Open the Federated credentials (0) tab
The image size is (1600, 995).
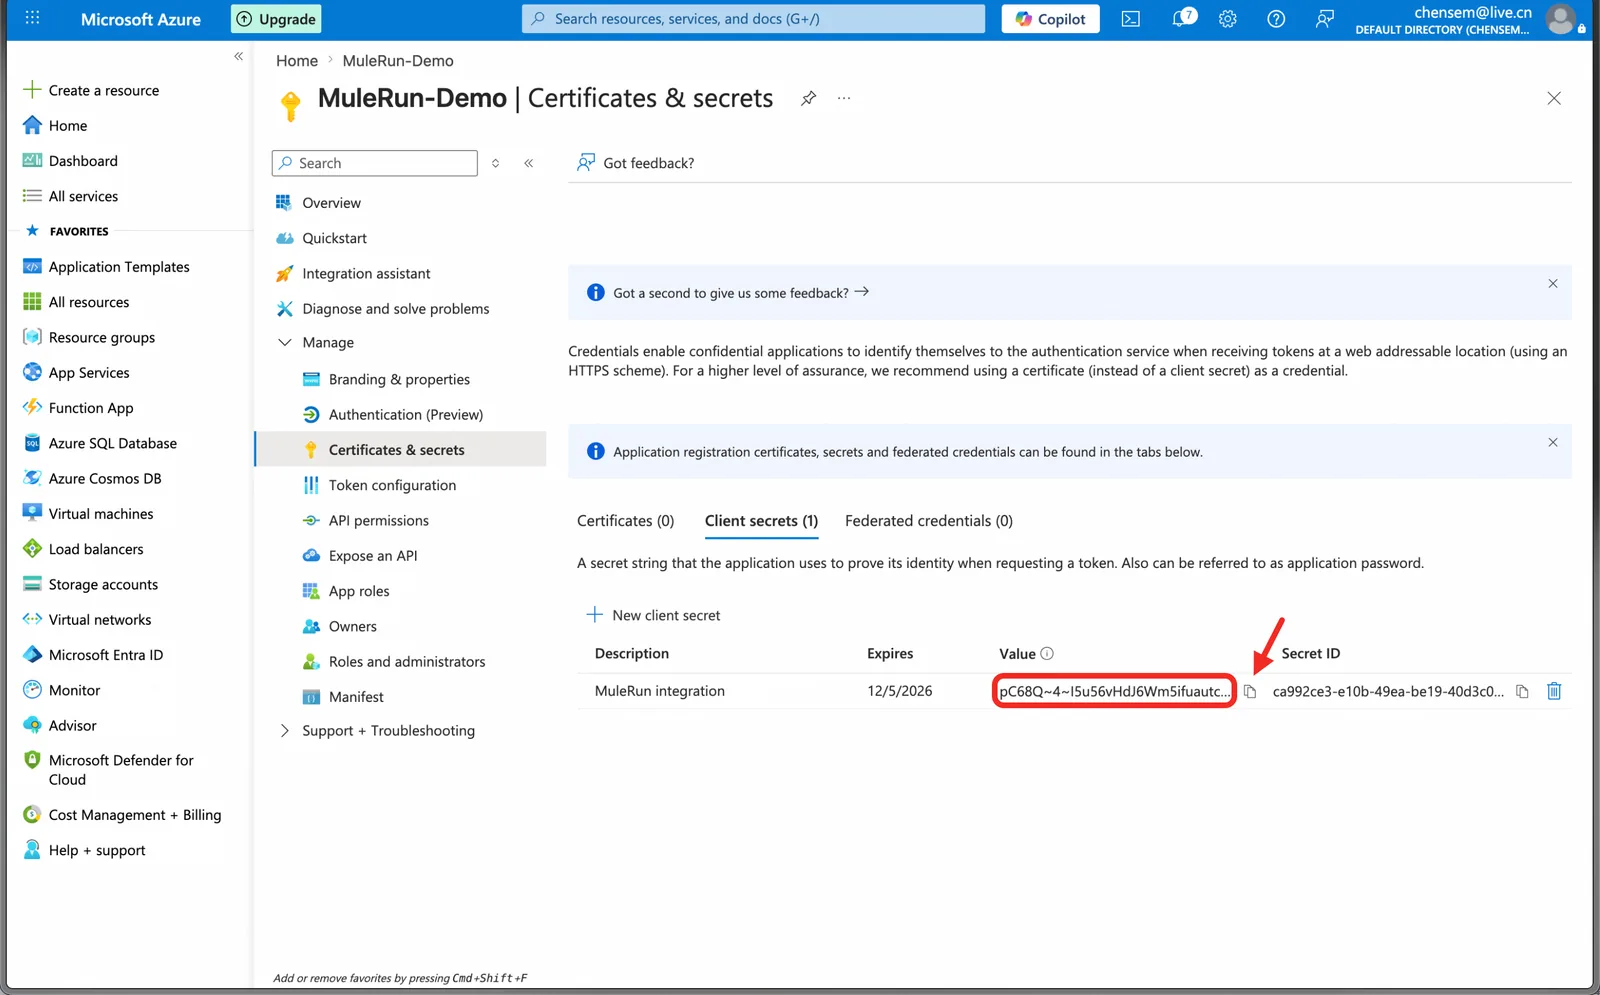[929, 521]
